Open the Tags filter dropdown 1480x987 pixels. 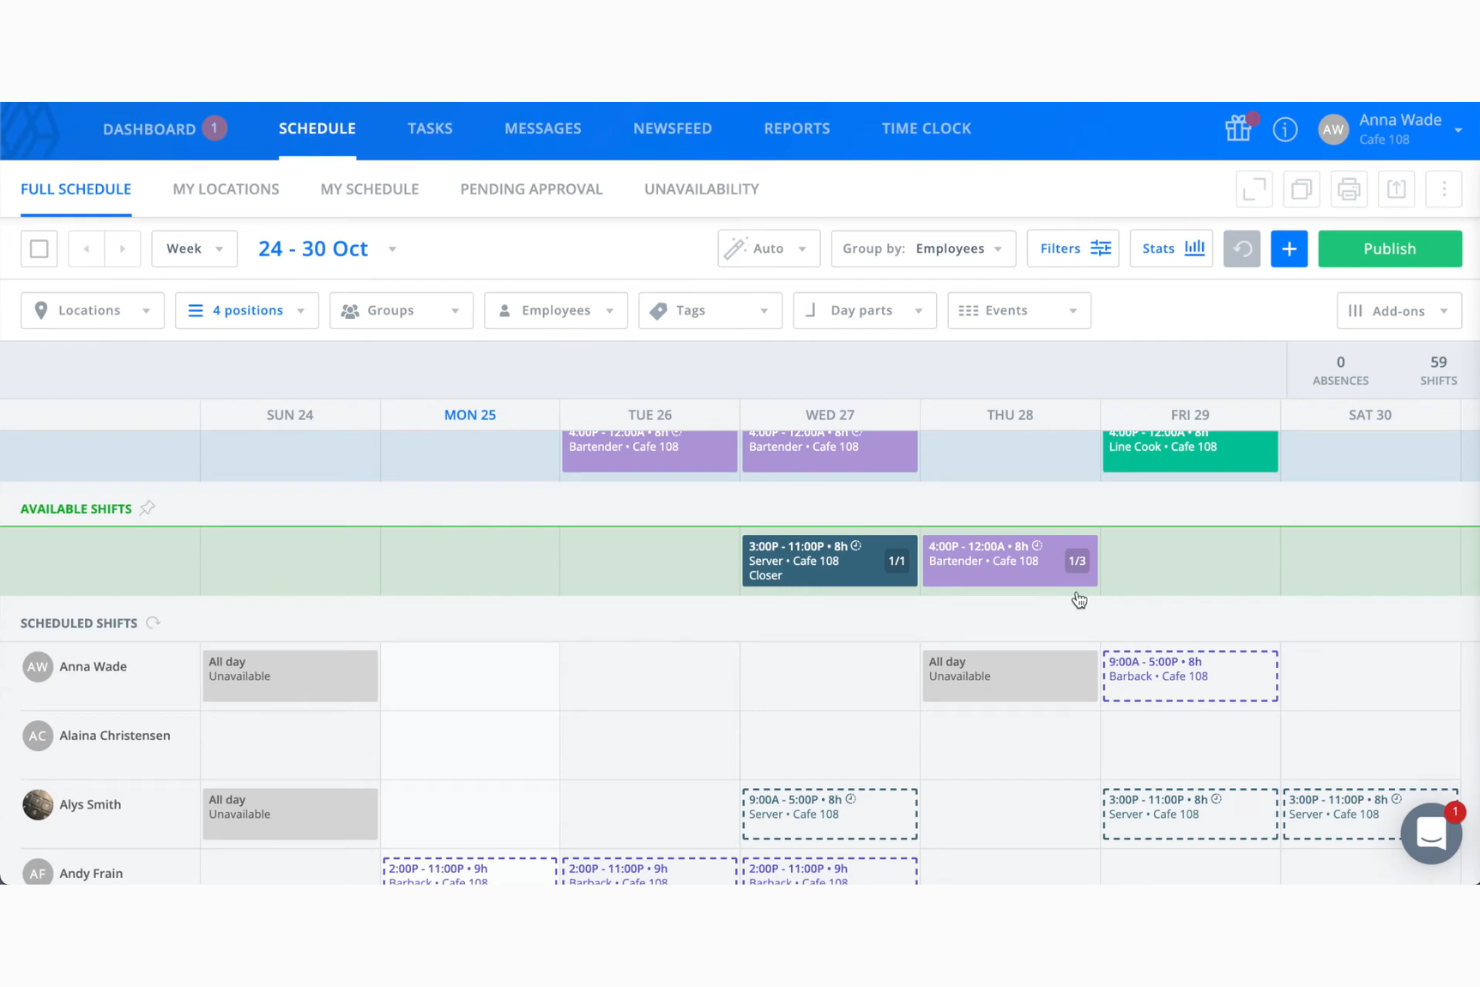point(710,311)
